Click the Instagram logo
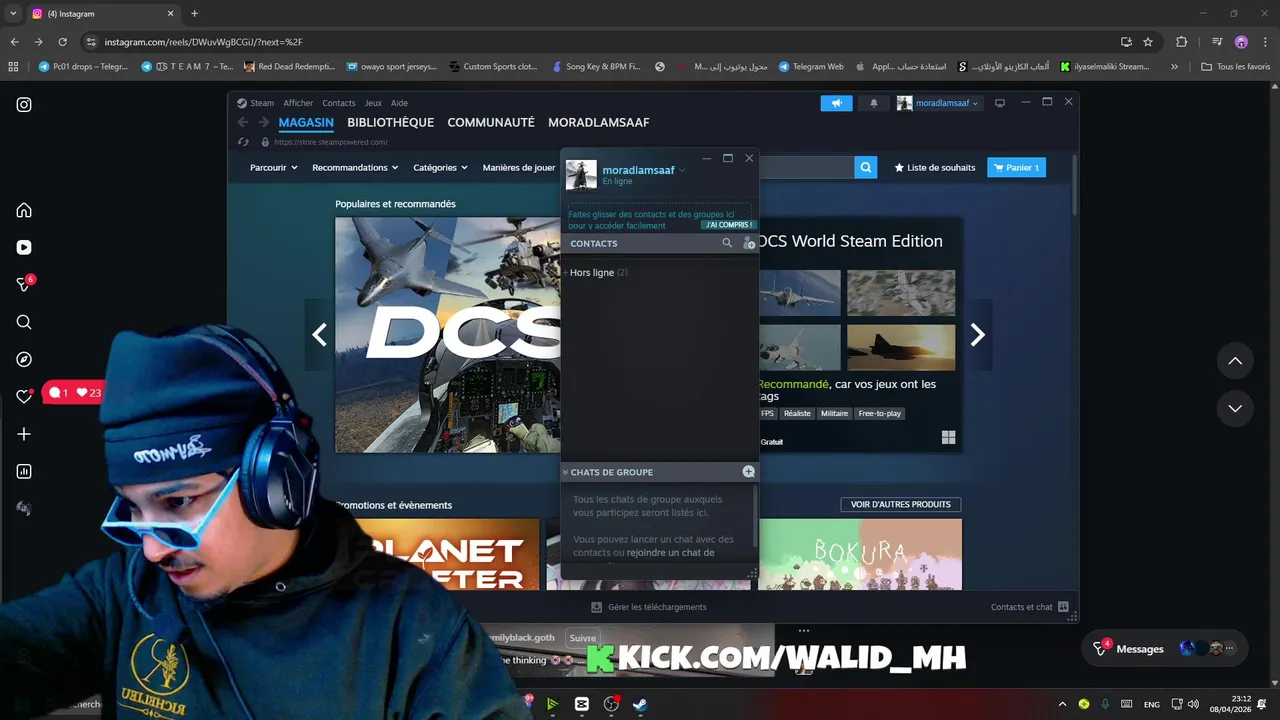Image resolution: width=1280 pixels, height=720 pixels. click(24, 105)
